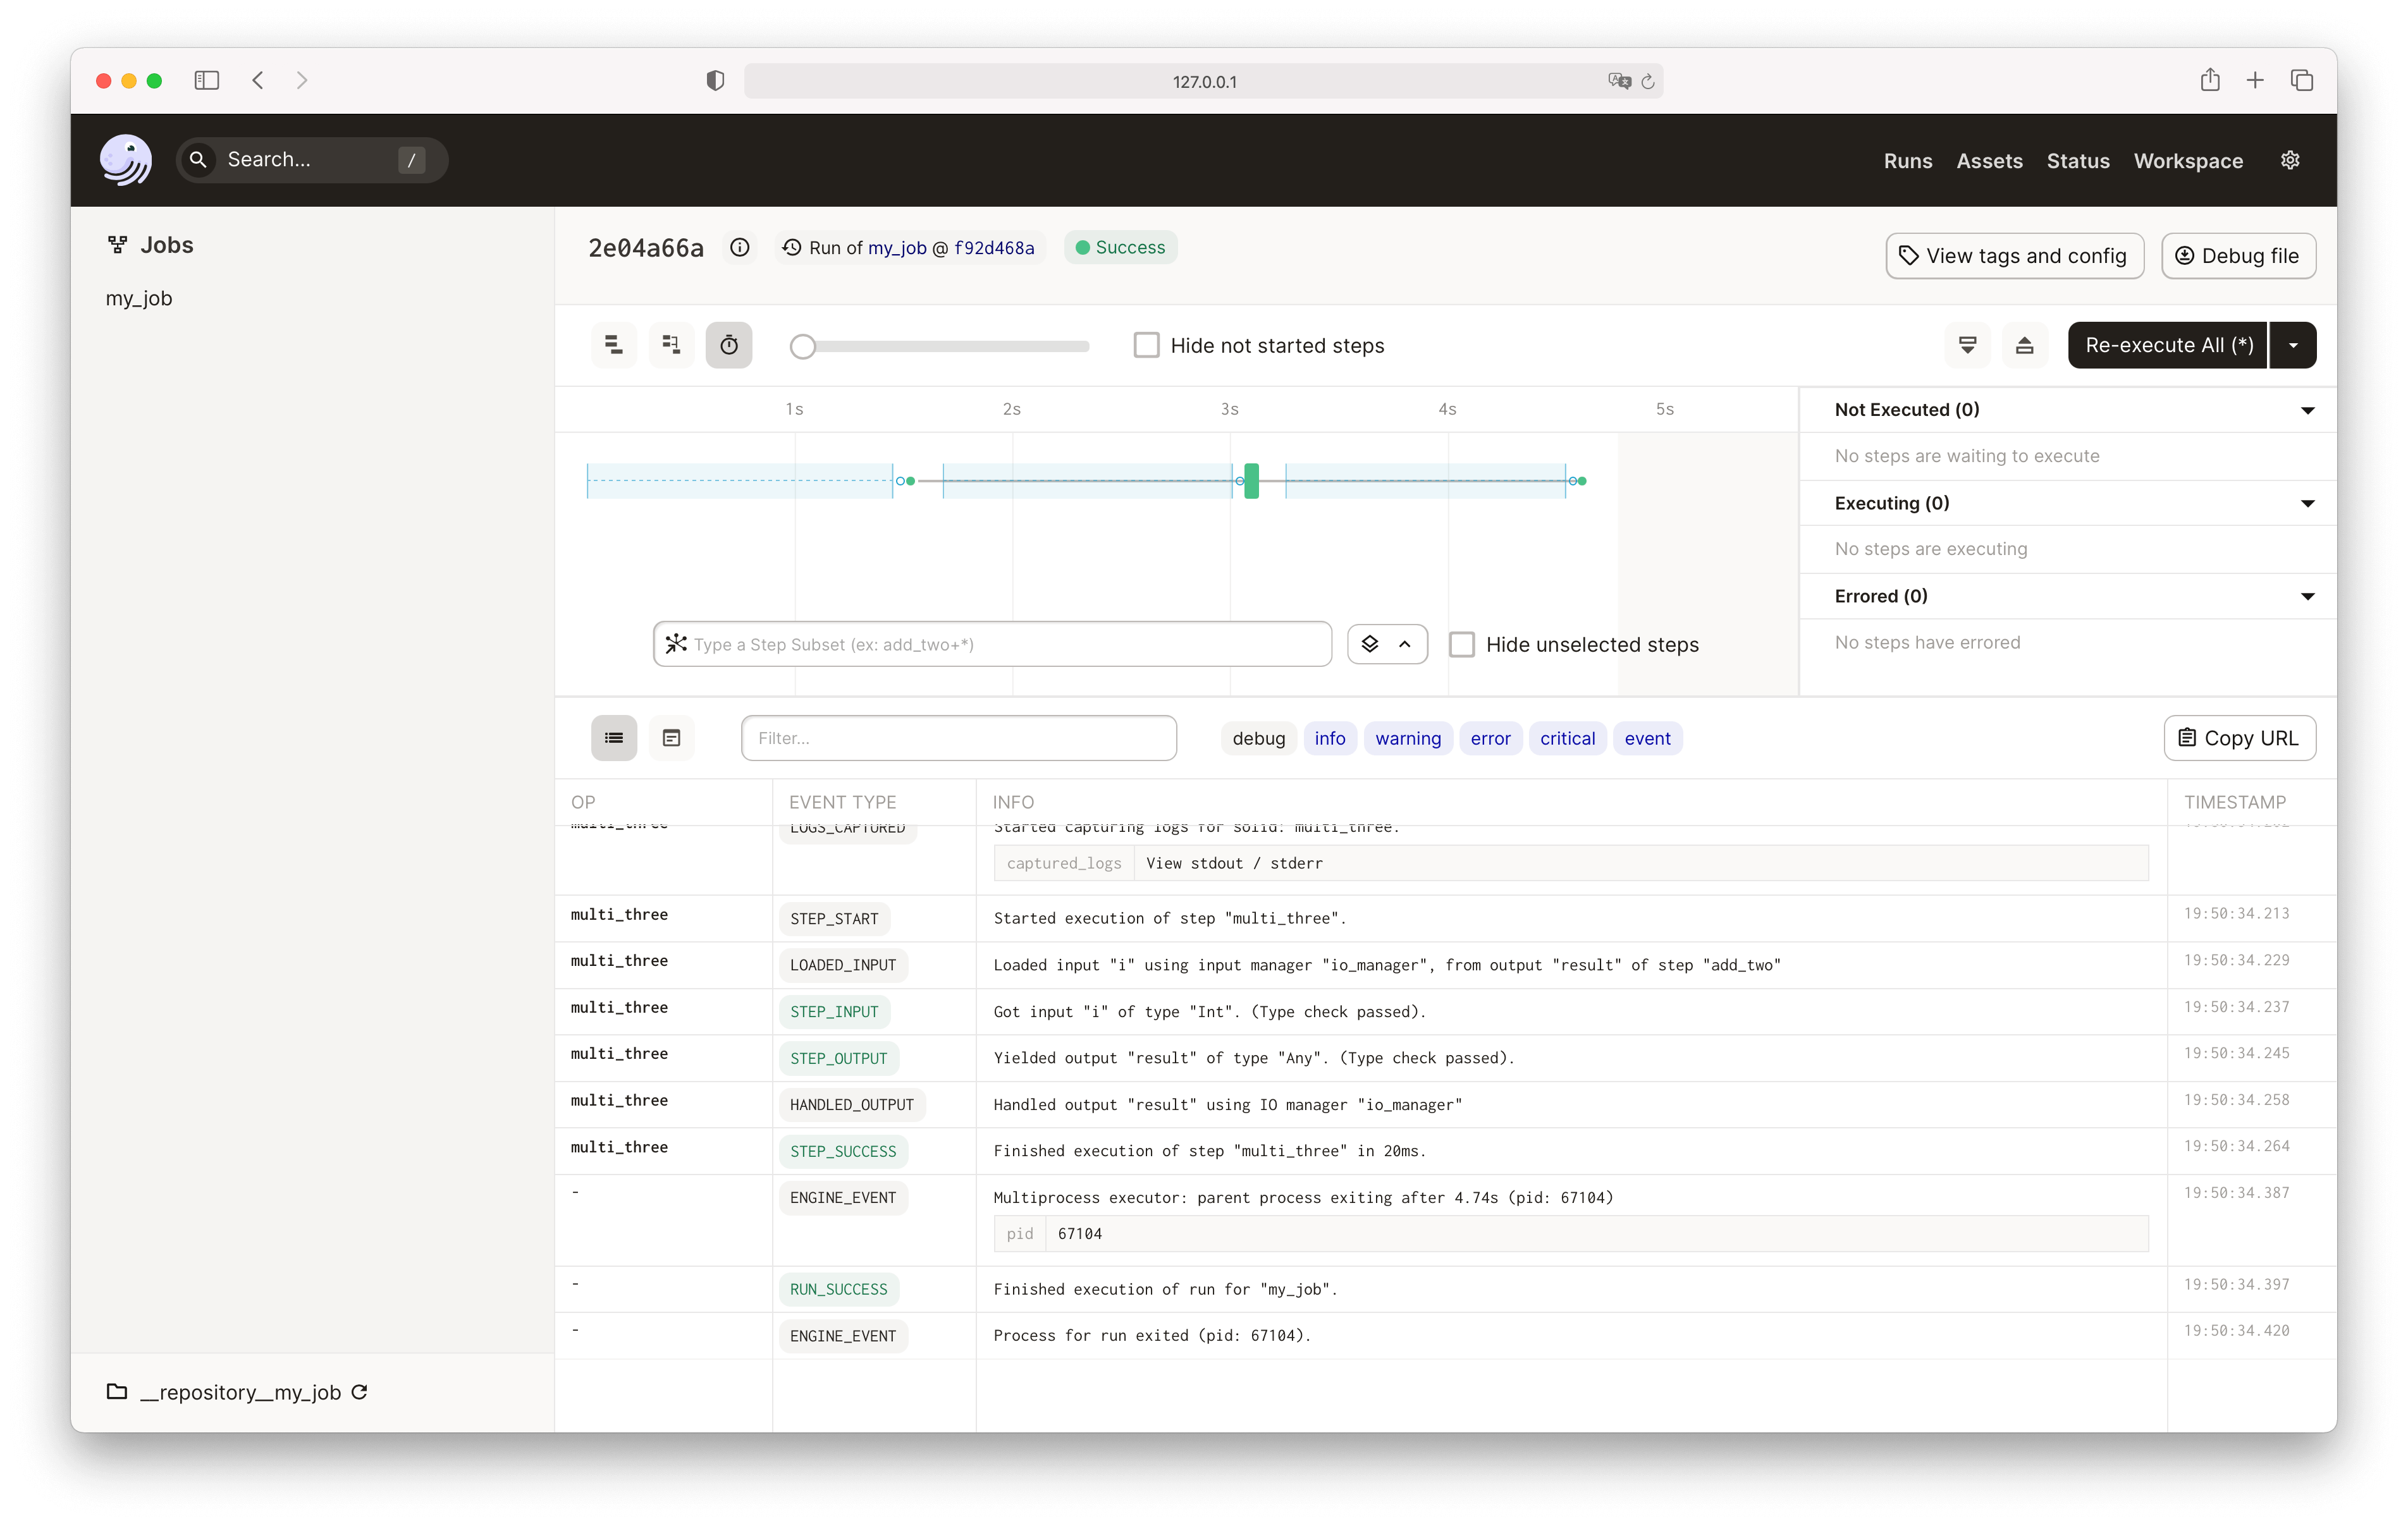This screenshot has width=2408, height=1526.
Task: Open Re-execute All dropdown arrow
Action: [2293, 345]
